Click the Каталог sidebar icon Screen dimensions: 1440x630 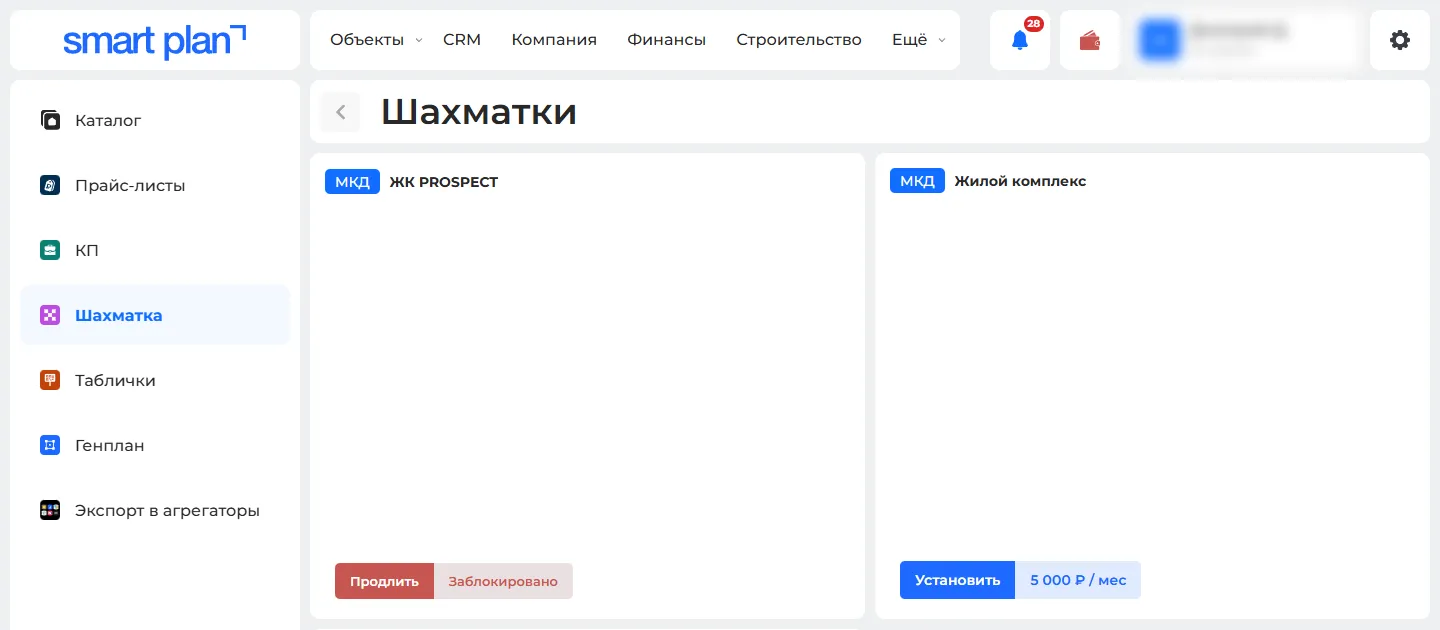[50, 120]
